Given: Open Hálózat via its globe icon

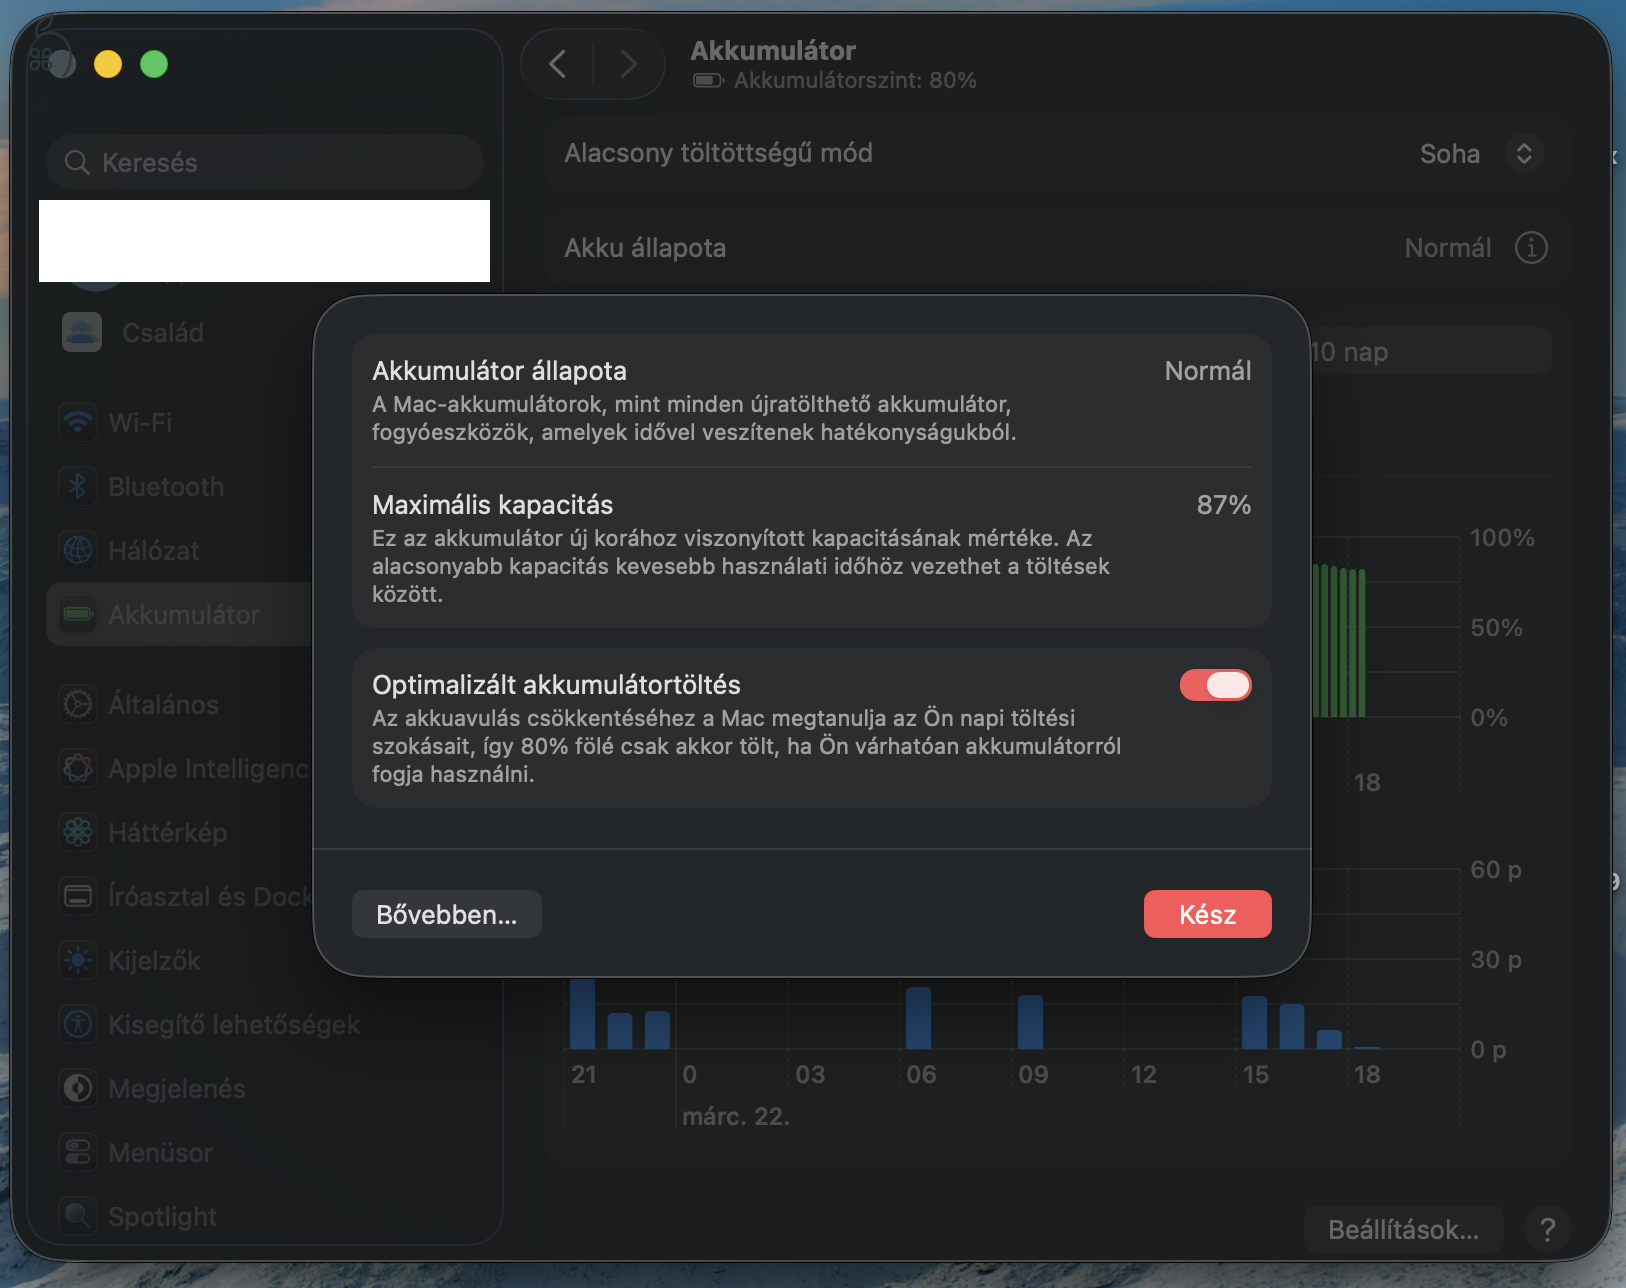Looking at the screenshot, I should [x=78, y=550].
